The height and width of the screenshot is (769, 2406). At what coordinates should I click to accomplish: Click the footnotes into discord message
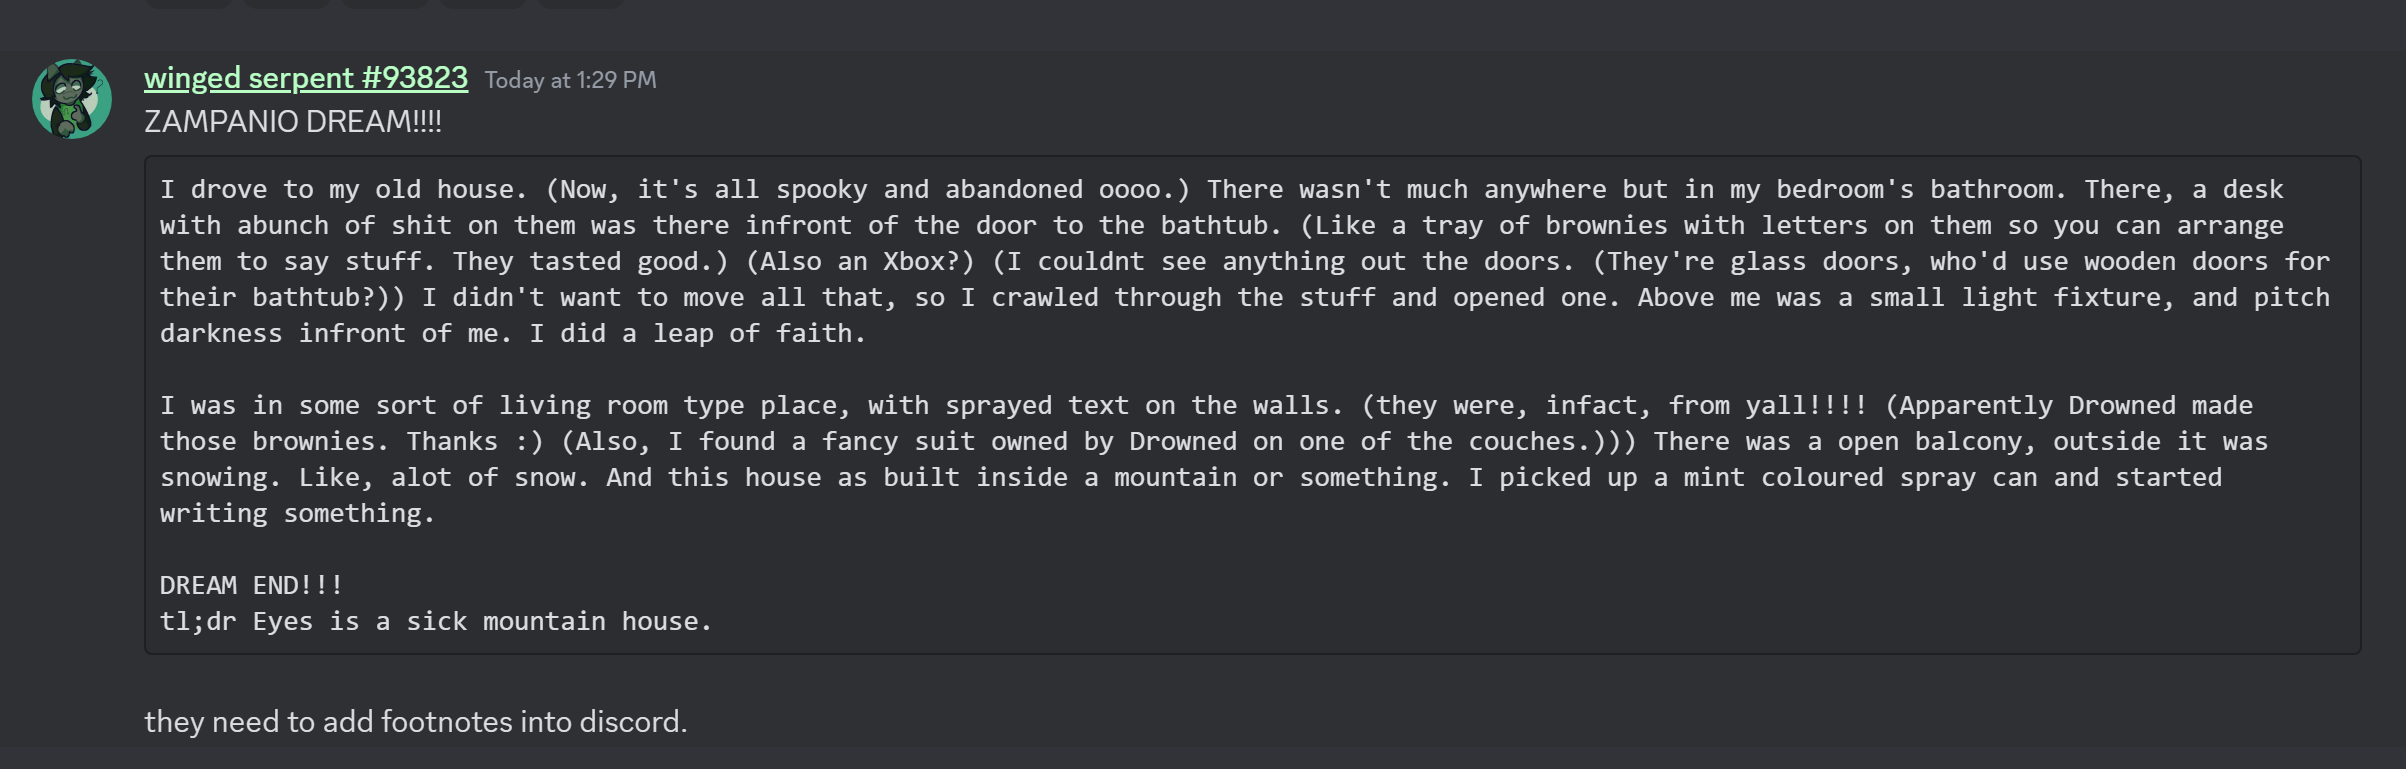pos(415,721)
